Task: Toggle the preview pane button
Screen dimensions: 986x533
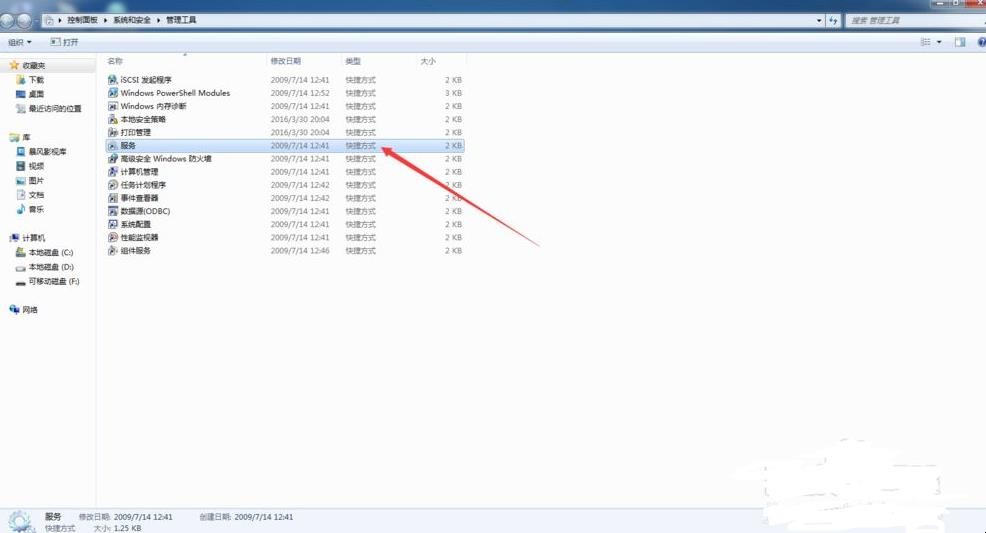Action: (960, 42)
